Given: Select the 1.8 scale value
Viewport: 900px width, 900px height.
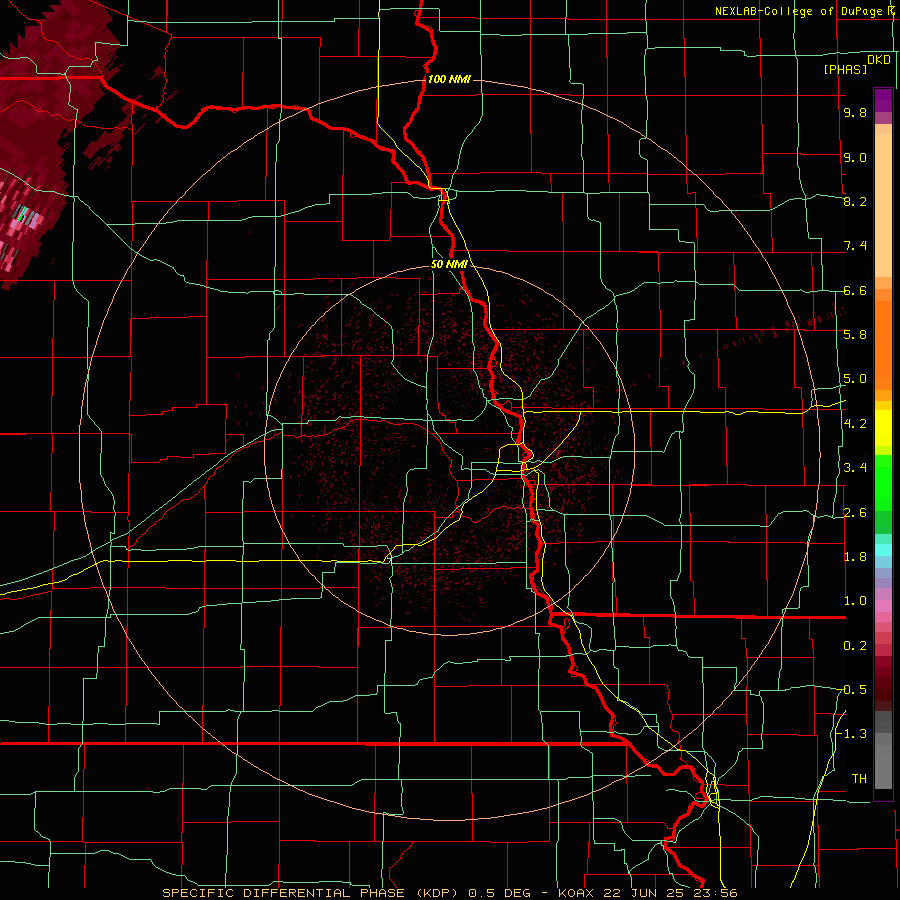Looking at the screenshot, I should (855, 556).
